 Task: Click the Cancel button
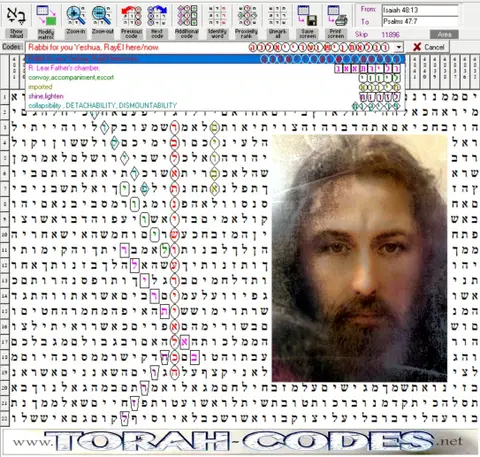tap(429, 47)
